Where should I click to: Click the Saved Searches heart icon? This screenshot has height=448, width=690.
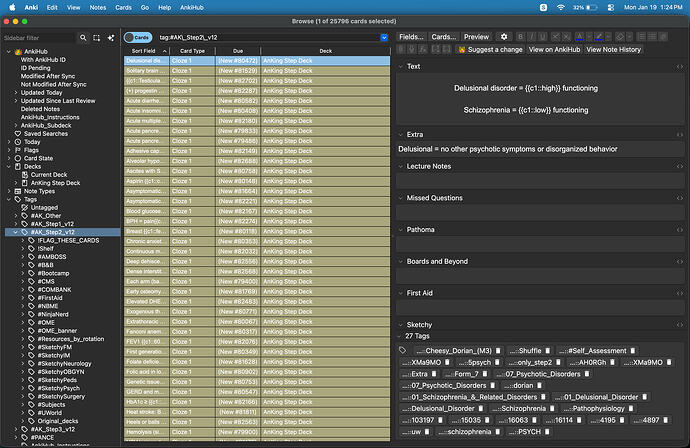click(x=17, y=133)
